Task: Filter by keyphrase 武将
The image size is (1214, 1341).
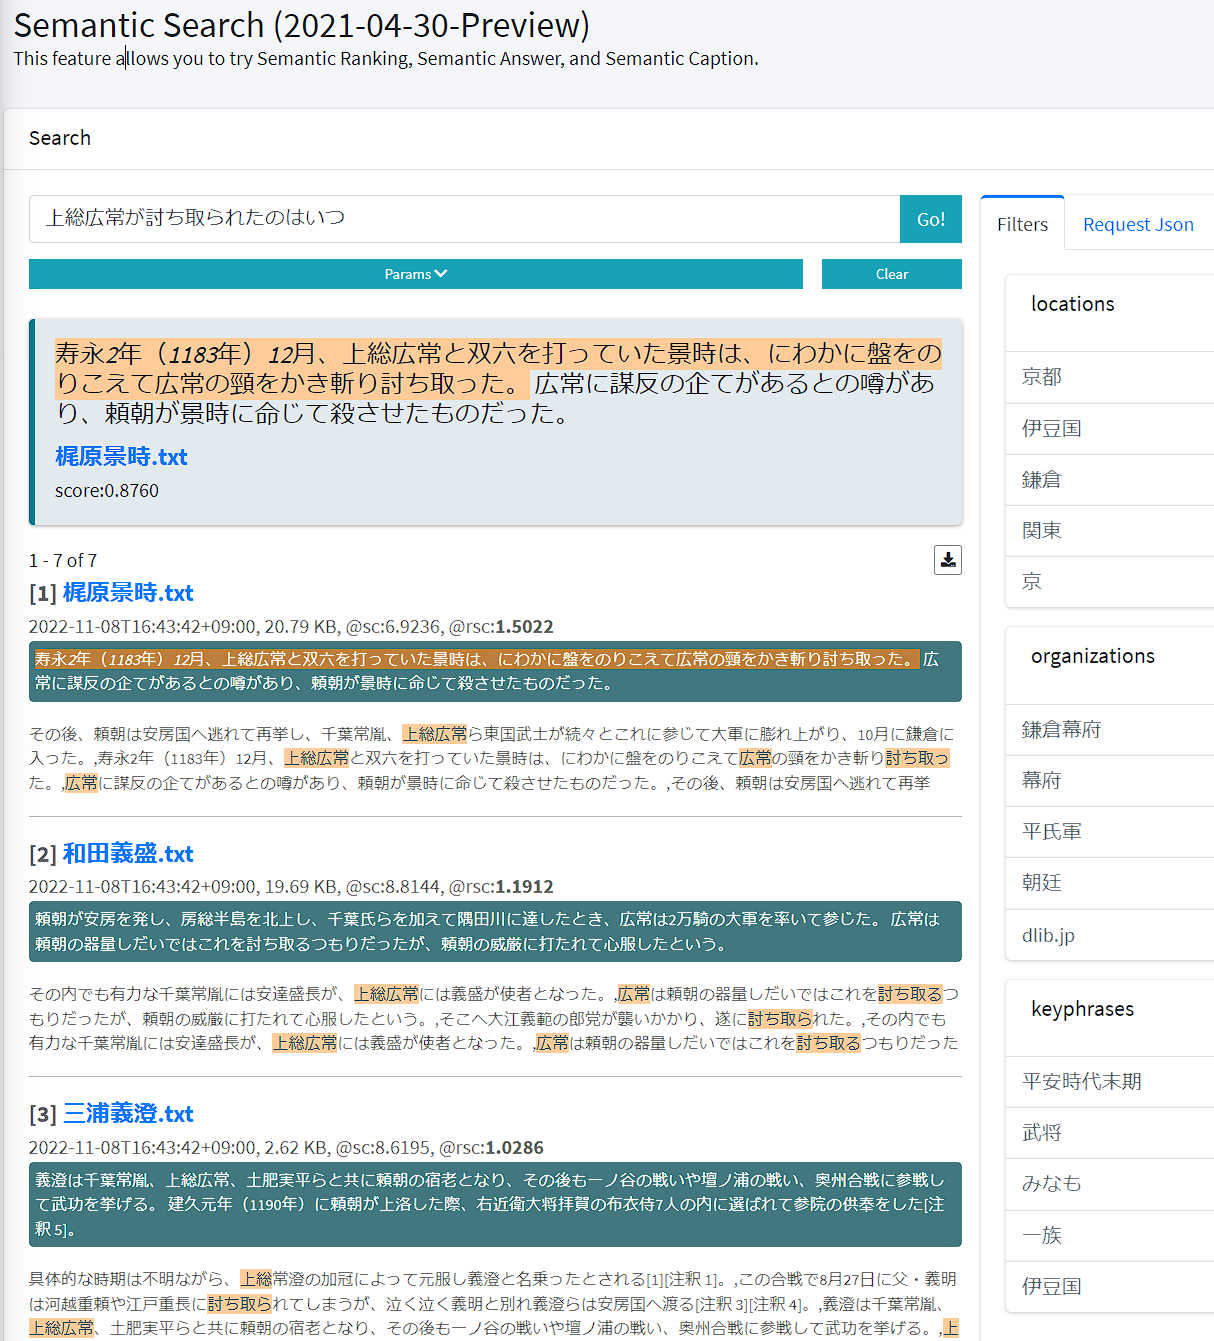Action: [1110, 1133]
